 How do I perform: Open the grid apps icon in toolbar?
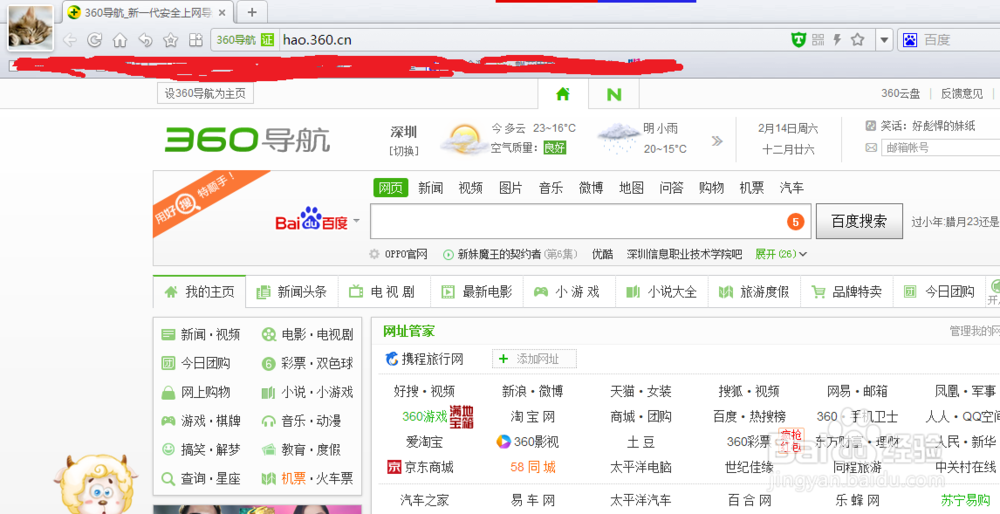(x=195, y=40)
